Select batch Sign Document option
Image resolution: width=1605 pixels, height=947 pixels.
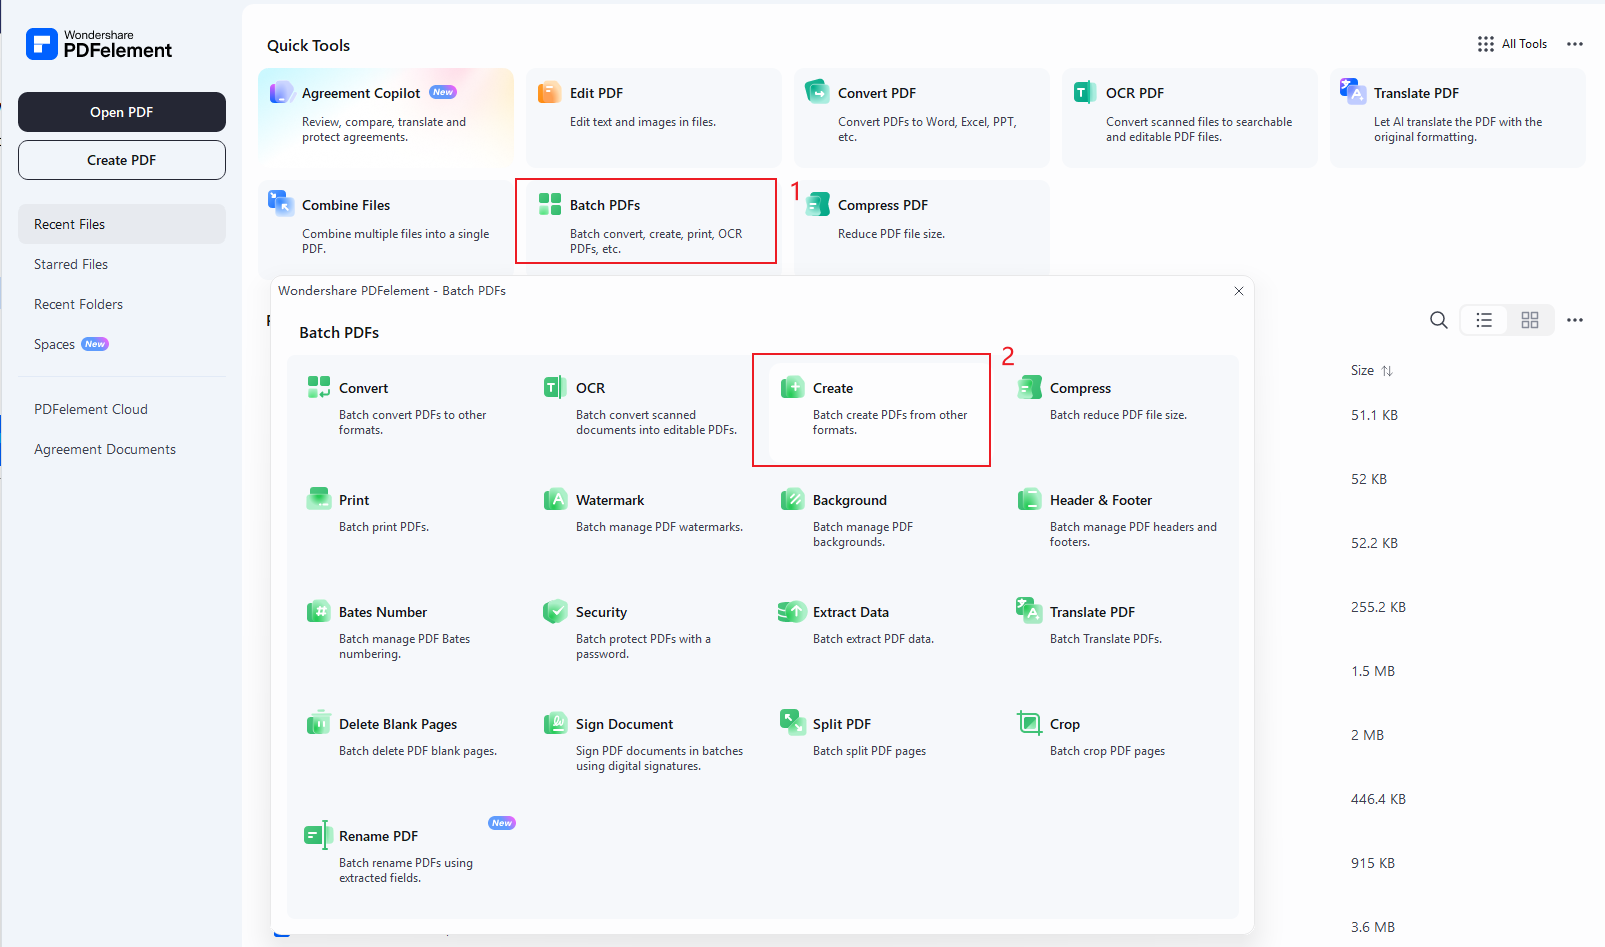click(642, 746)
